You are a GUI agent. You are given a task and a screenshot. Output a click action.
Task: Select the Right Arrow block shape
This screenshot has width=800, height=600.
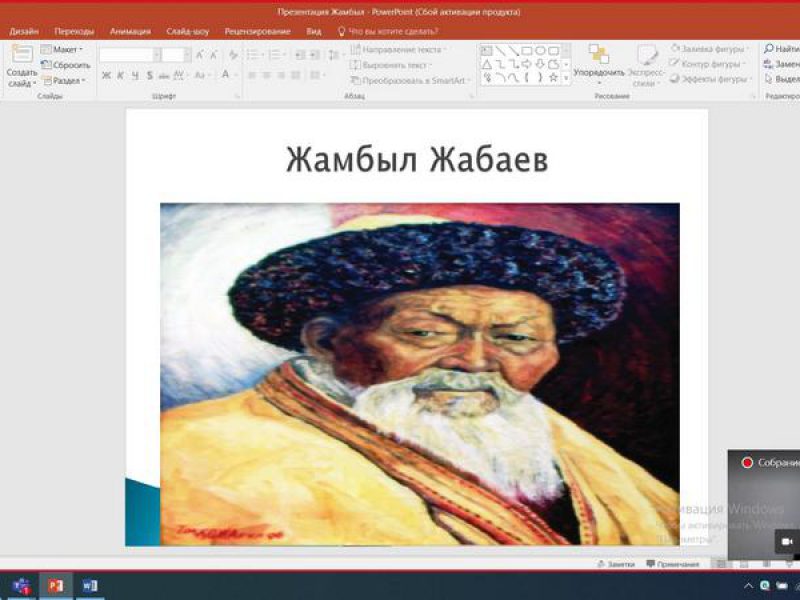[527, 64]
